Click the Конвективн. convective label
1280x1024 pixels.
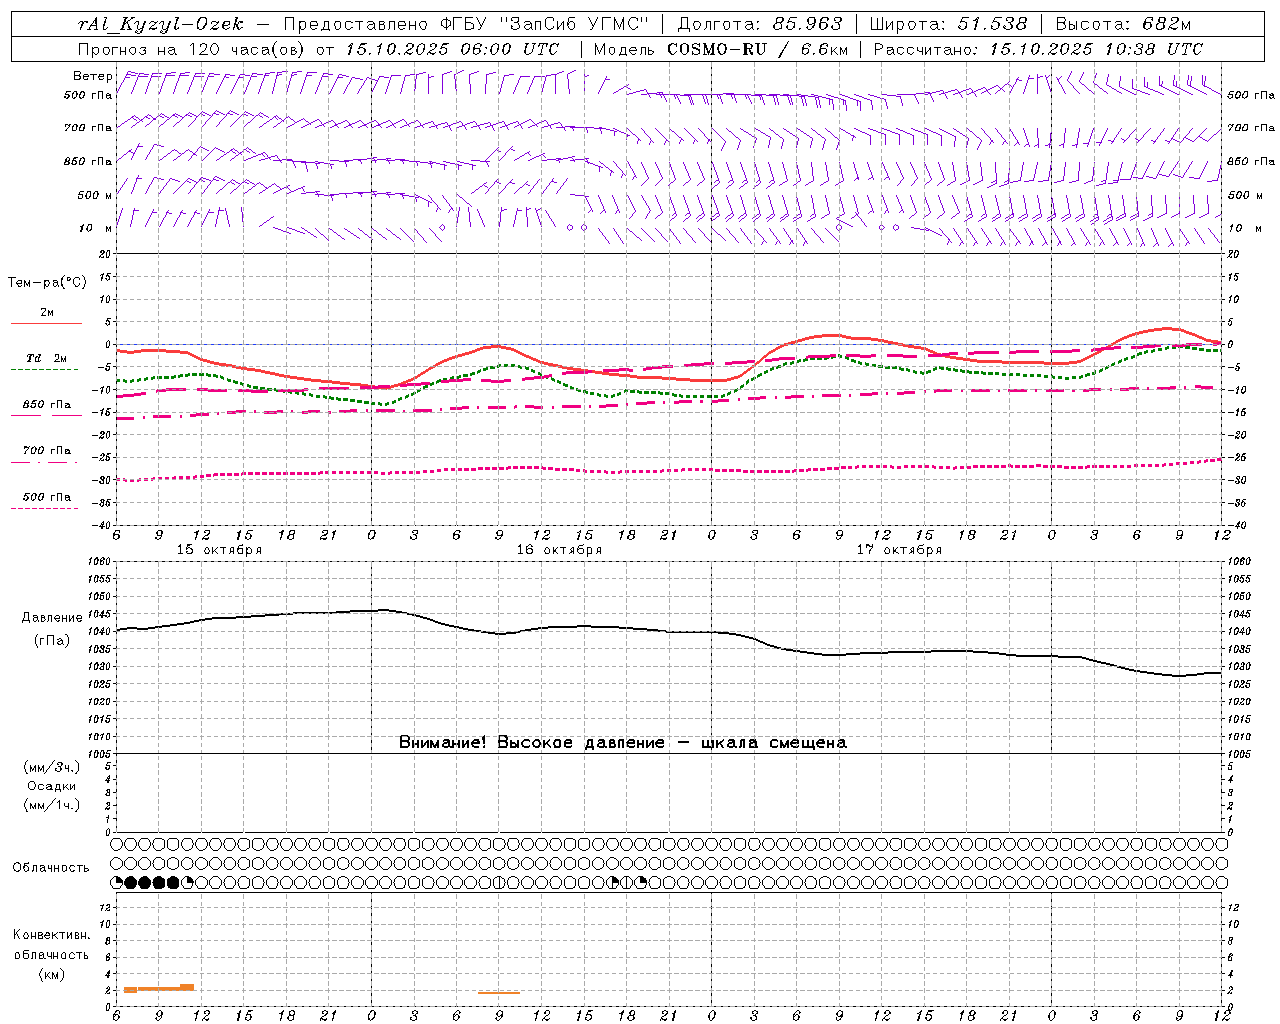point(51,935)
